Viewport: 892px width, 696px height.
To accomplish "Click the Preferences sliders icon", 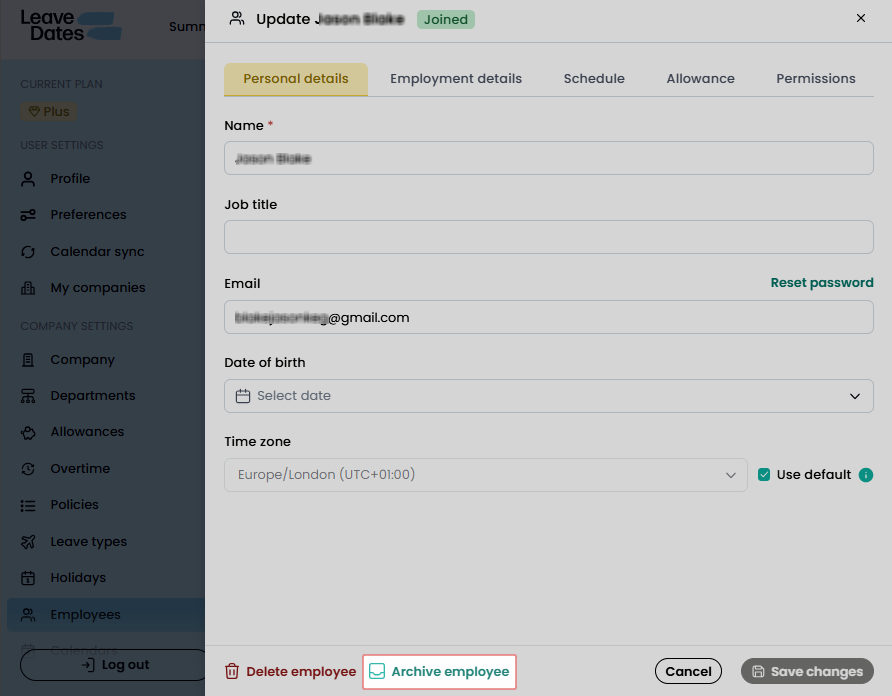I will coord(28,215).
